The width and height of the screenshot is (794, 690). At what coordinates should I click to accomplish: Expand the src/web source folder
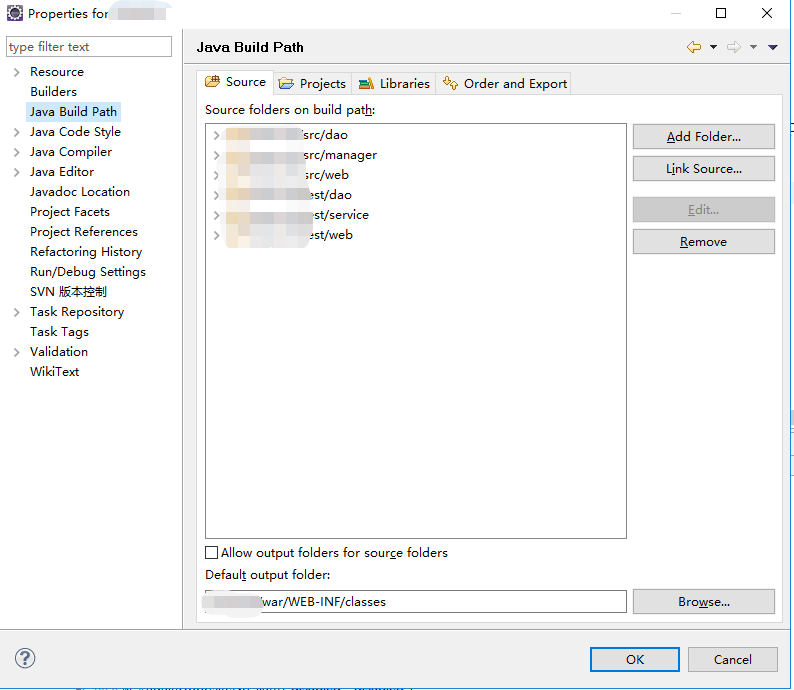pyautogui.click(x=216, y=175)
